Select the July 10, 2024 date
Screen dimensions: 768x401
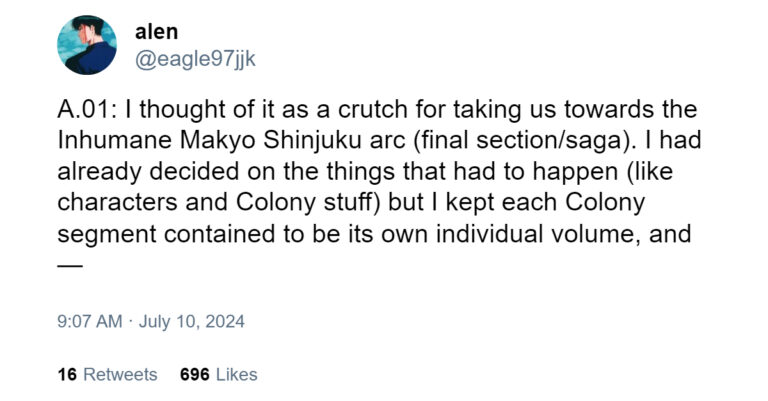(x=192, y=322)
